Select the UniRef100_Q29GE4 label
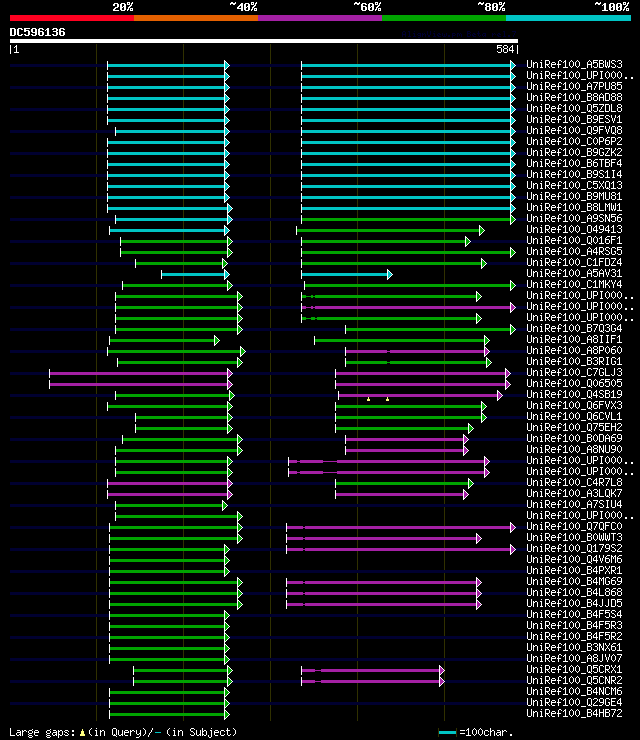 pos(574,703)
